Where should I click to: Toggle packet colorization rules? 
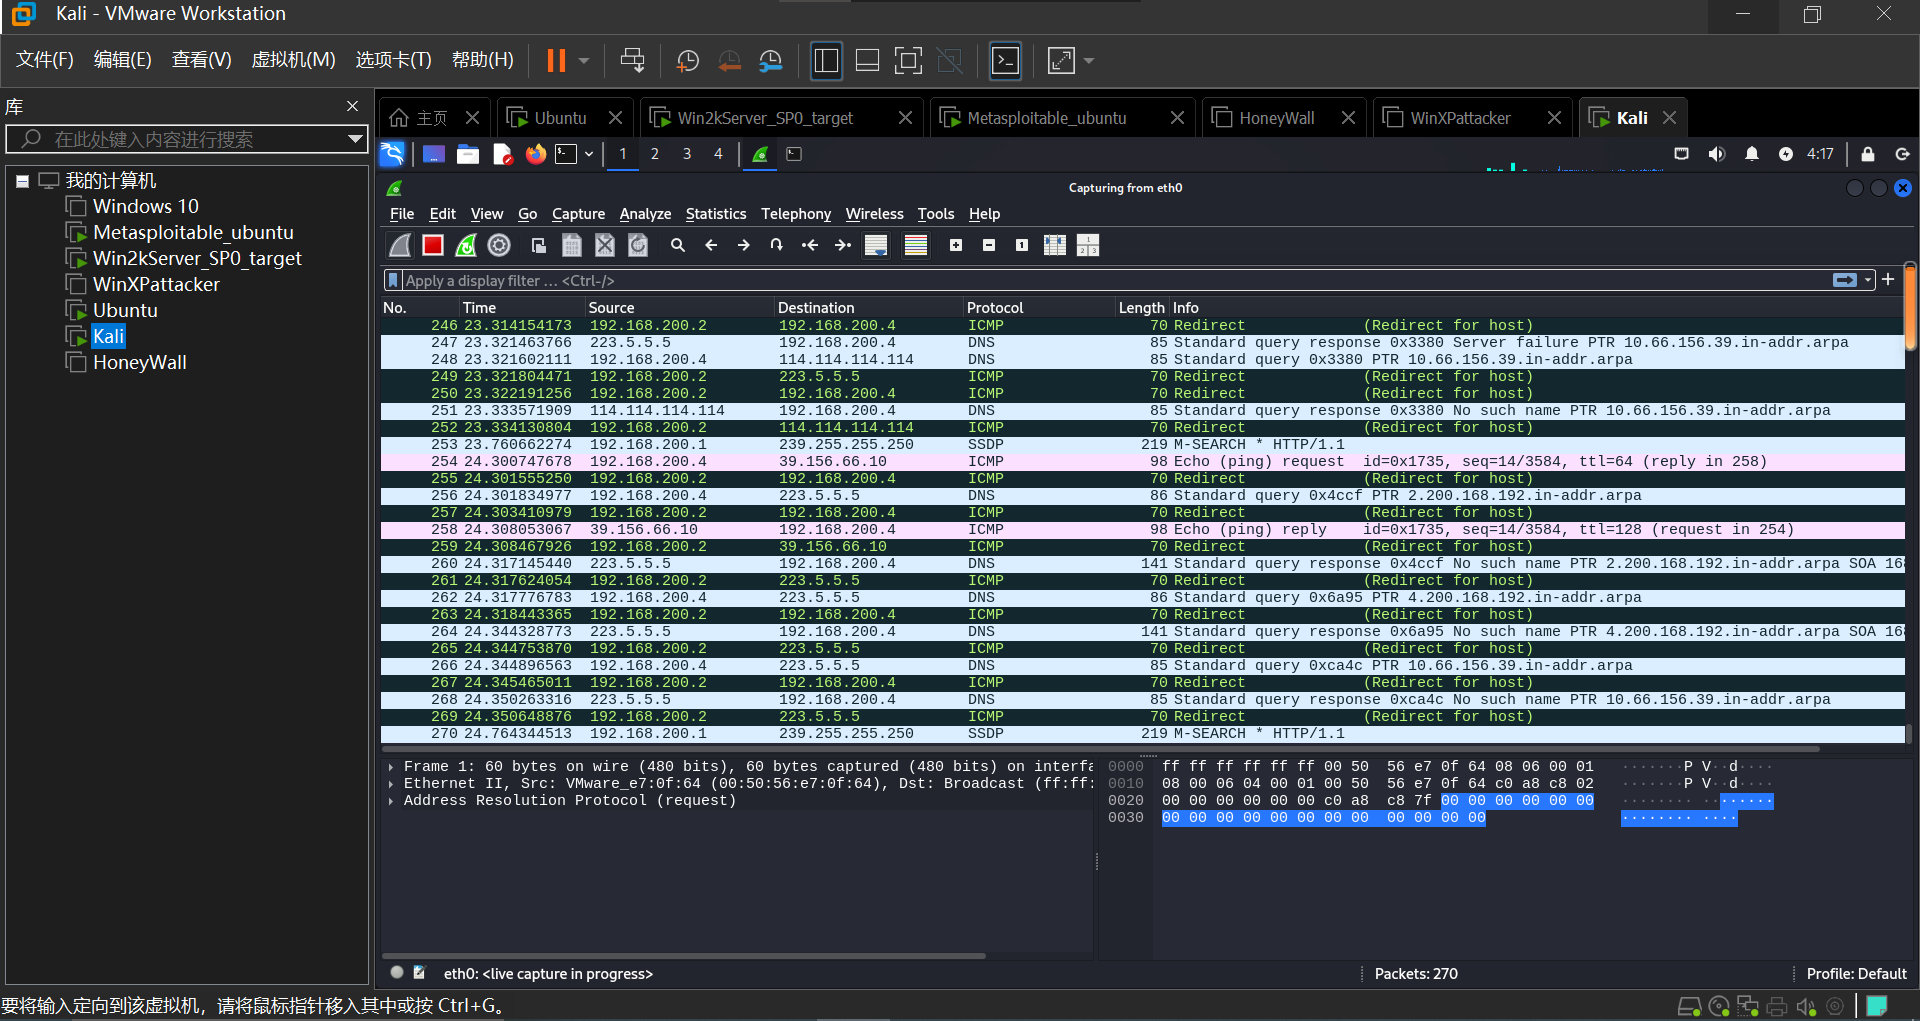916,245
